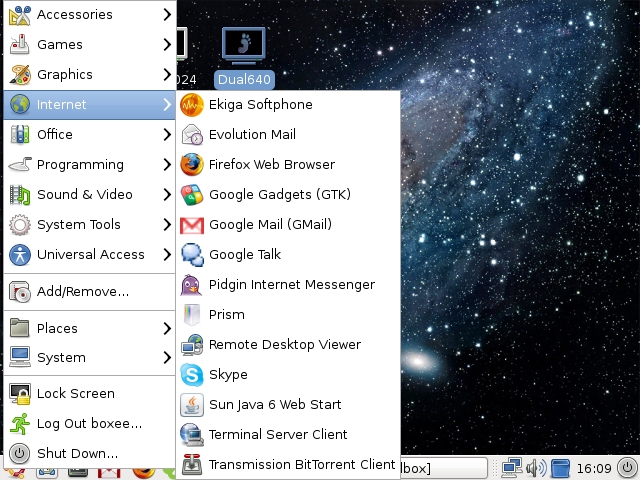Launch Ekiga Softphone via its orange icon

click(x=192, y=105)
